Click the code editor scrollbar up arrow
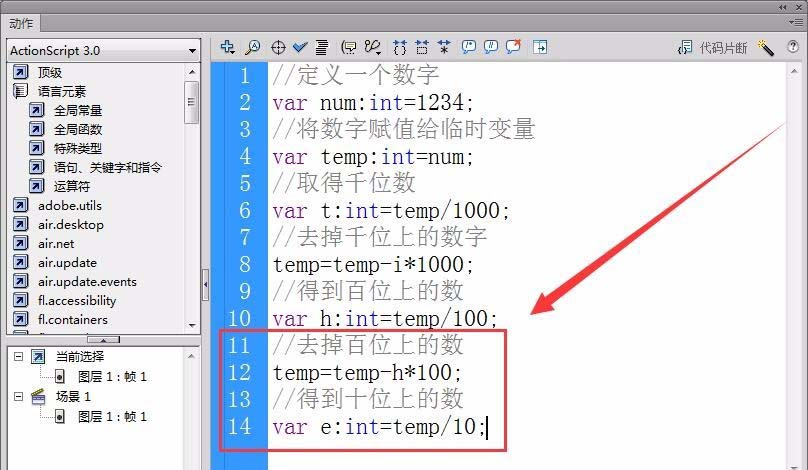The height and width of the screenshot is (470, 808). [794, 72]
